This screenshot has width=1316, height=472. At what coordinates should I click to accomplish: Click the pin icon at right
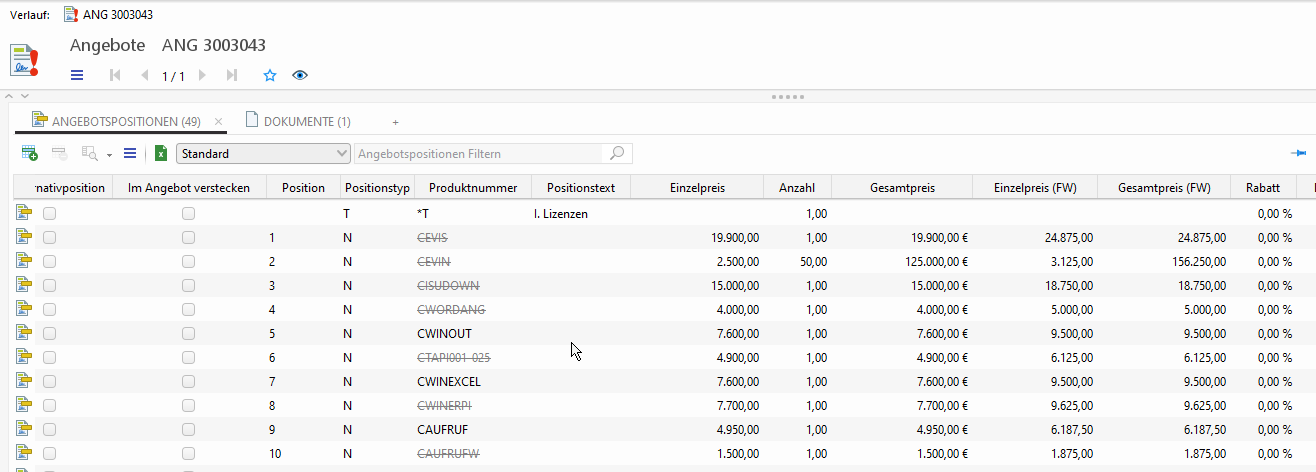(x=1299, y=154)
